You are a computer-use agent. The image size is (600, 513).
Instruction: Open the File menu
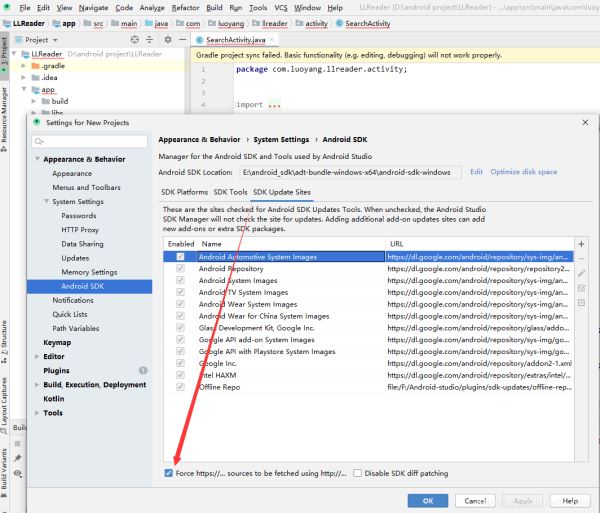point(24,8)
